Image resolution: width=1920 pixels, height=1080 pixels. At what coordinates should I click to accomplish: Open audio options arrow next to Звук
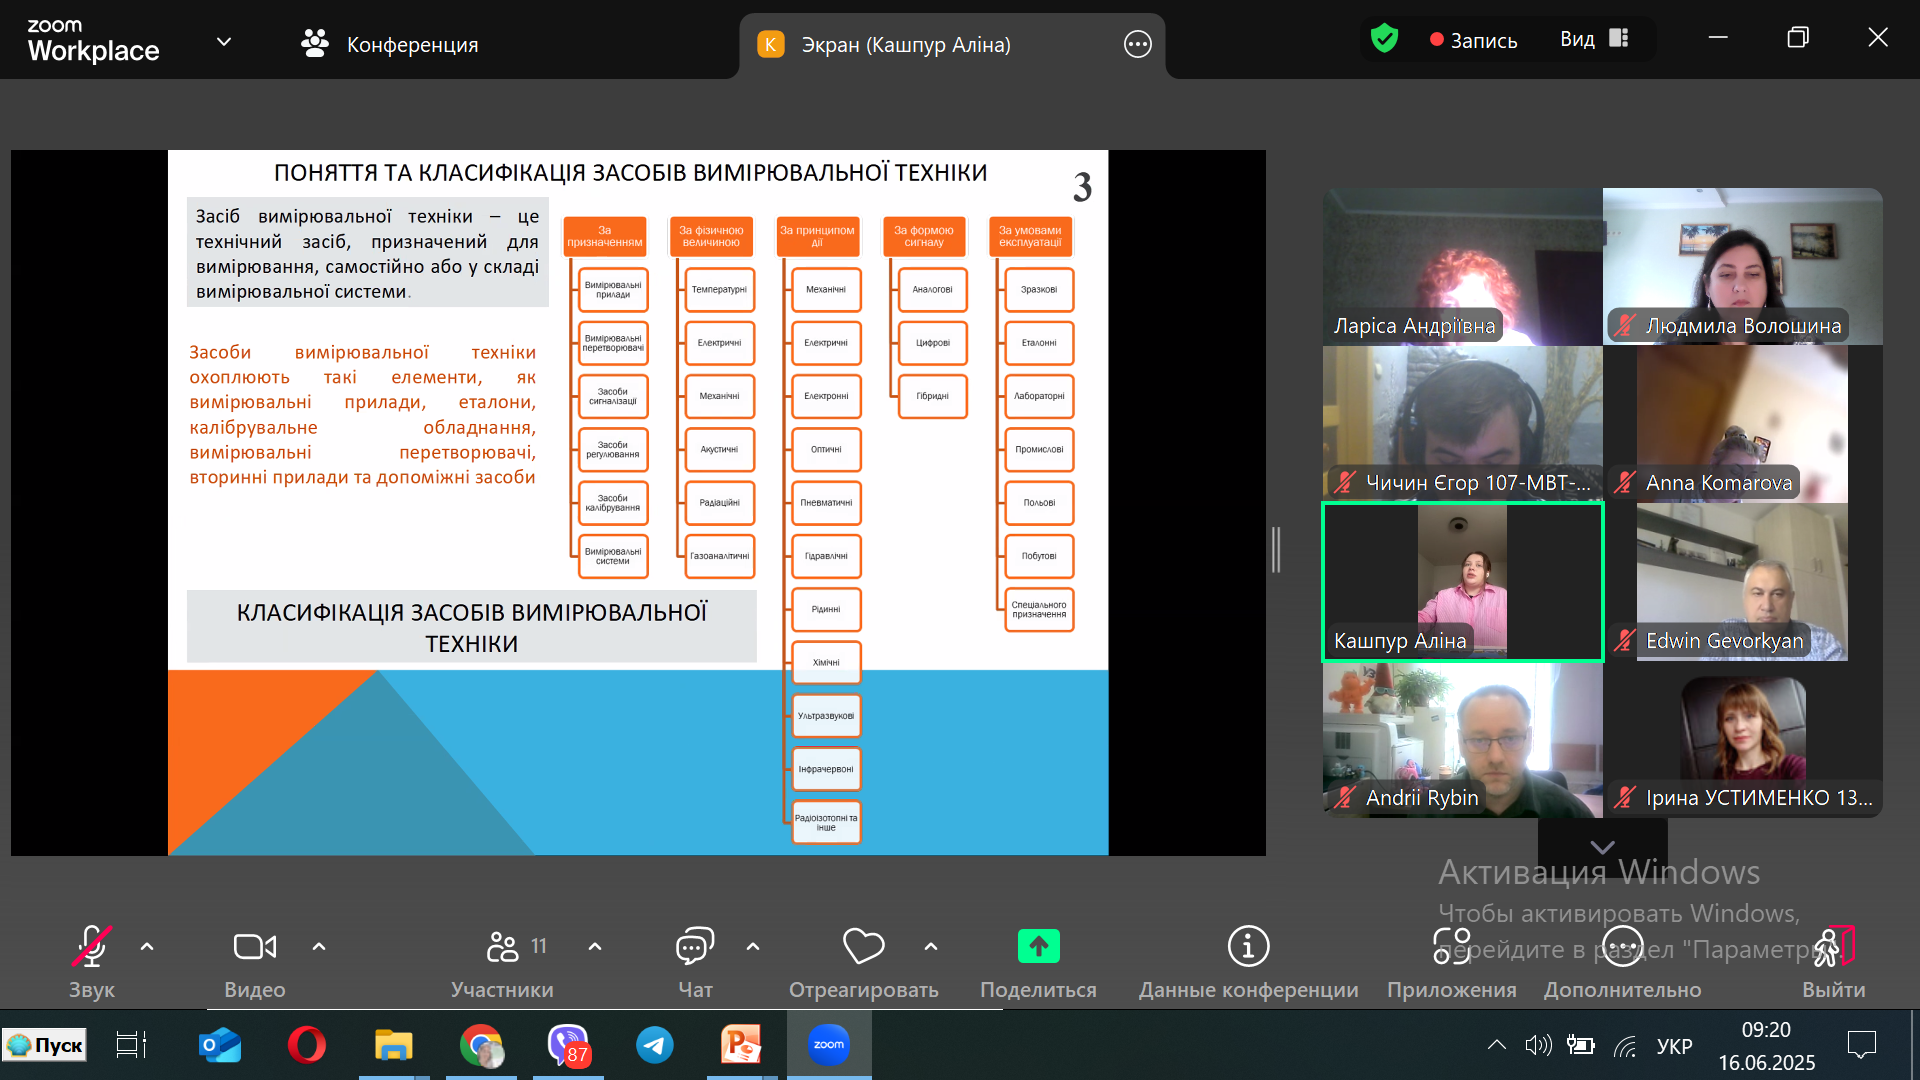[147, 946]
